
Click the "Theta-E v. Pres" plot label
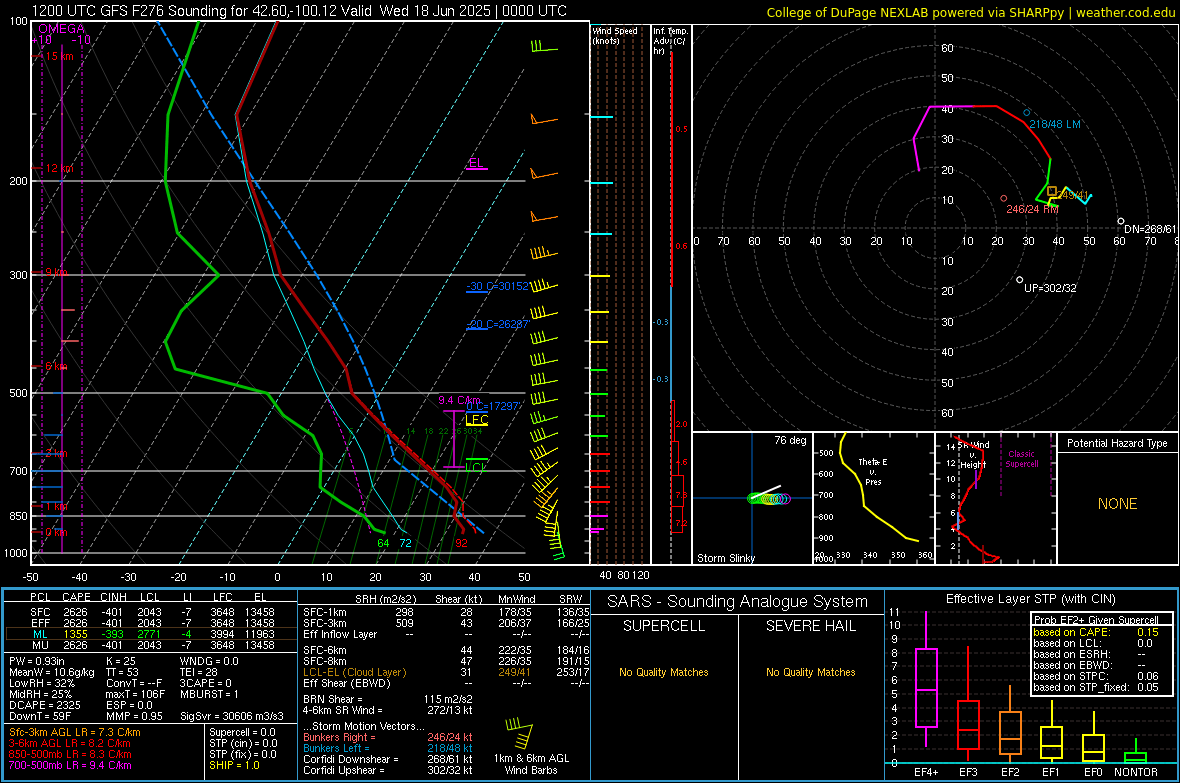[x=873, y=471]
